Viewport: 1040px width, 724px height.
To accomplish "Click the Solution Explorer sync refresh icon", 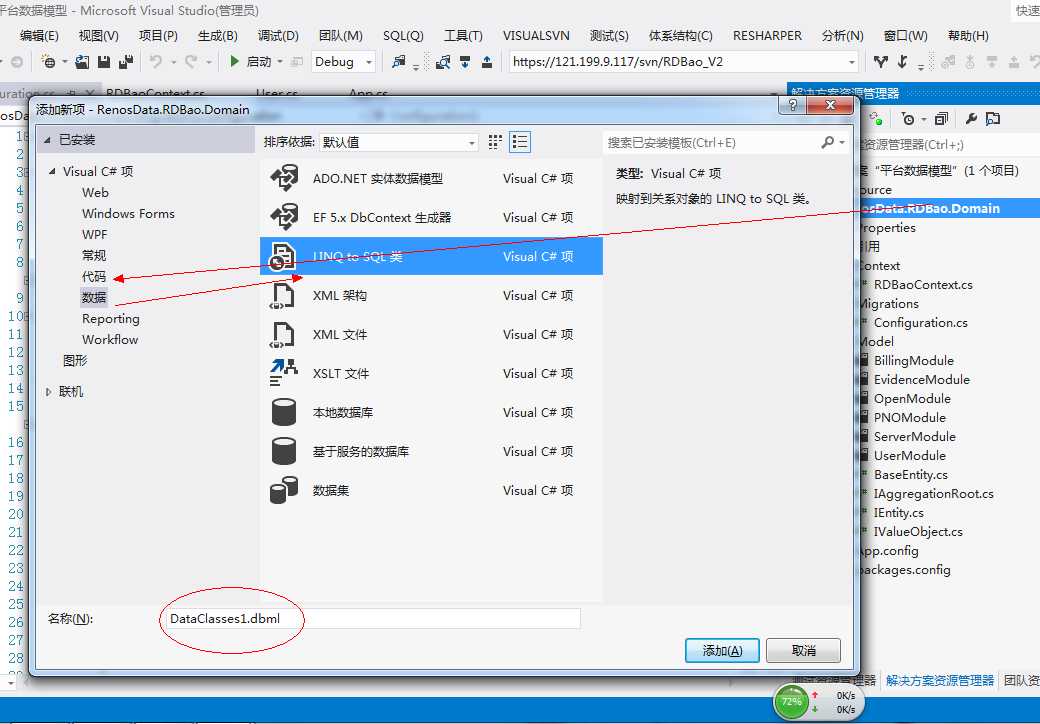I will tap(876, 119).
